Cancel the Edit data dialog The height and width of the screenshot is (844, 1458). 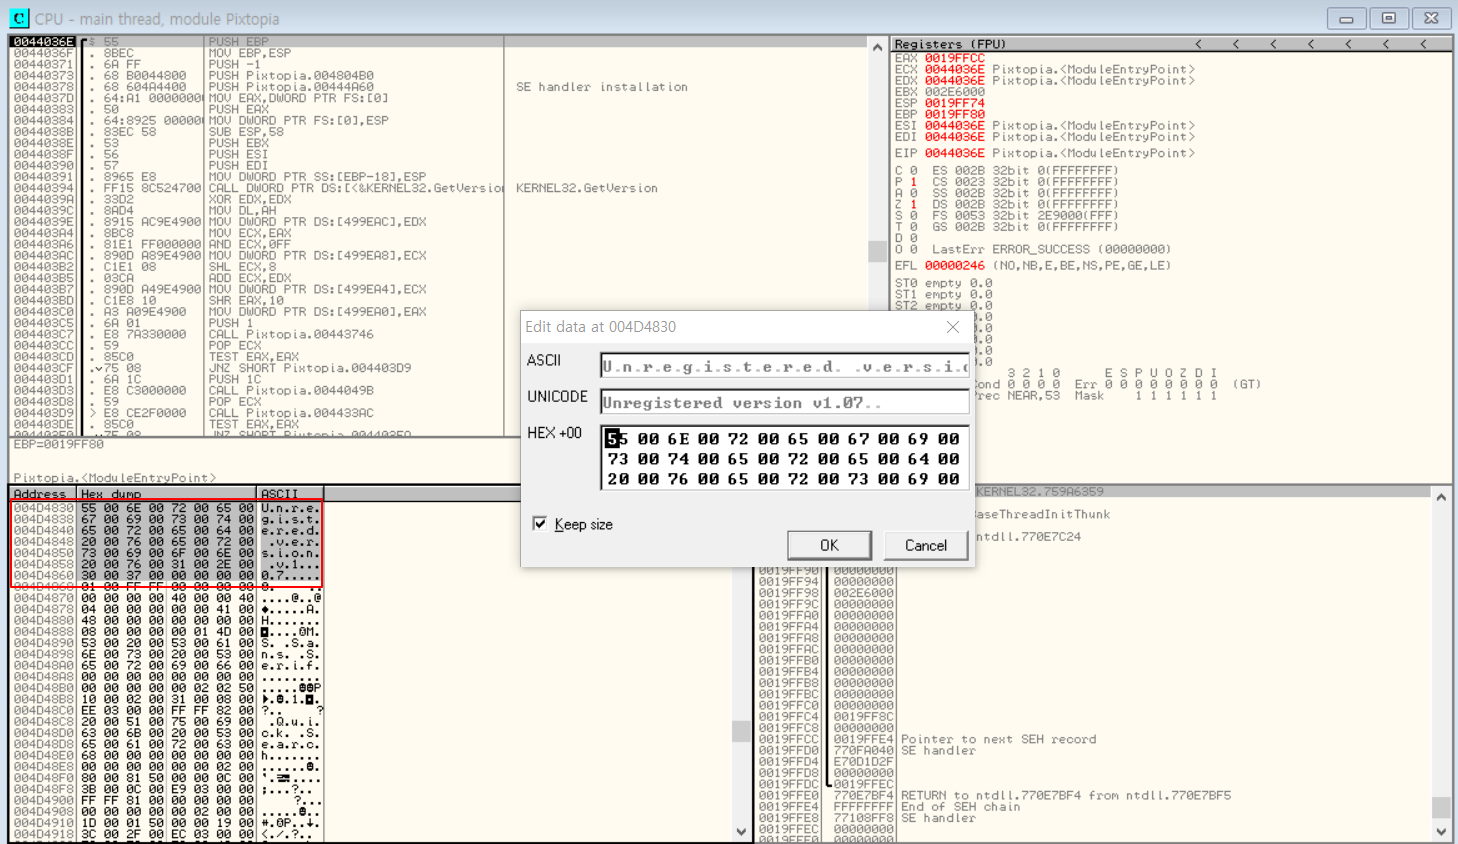point(926,545)
